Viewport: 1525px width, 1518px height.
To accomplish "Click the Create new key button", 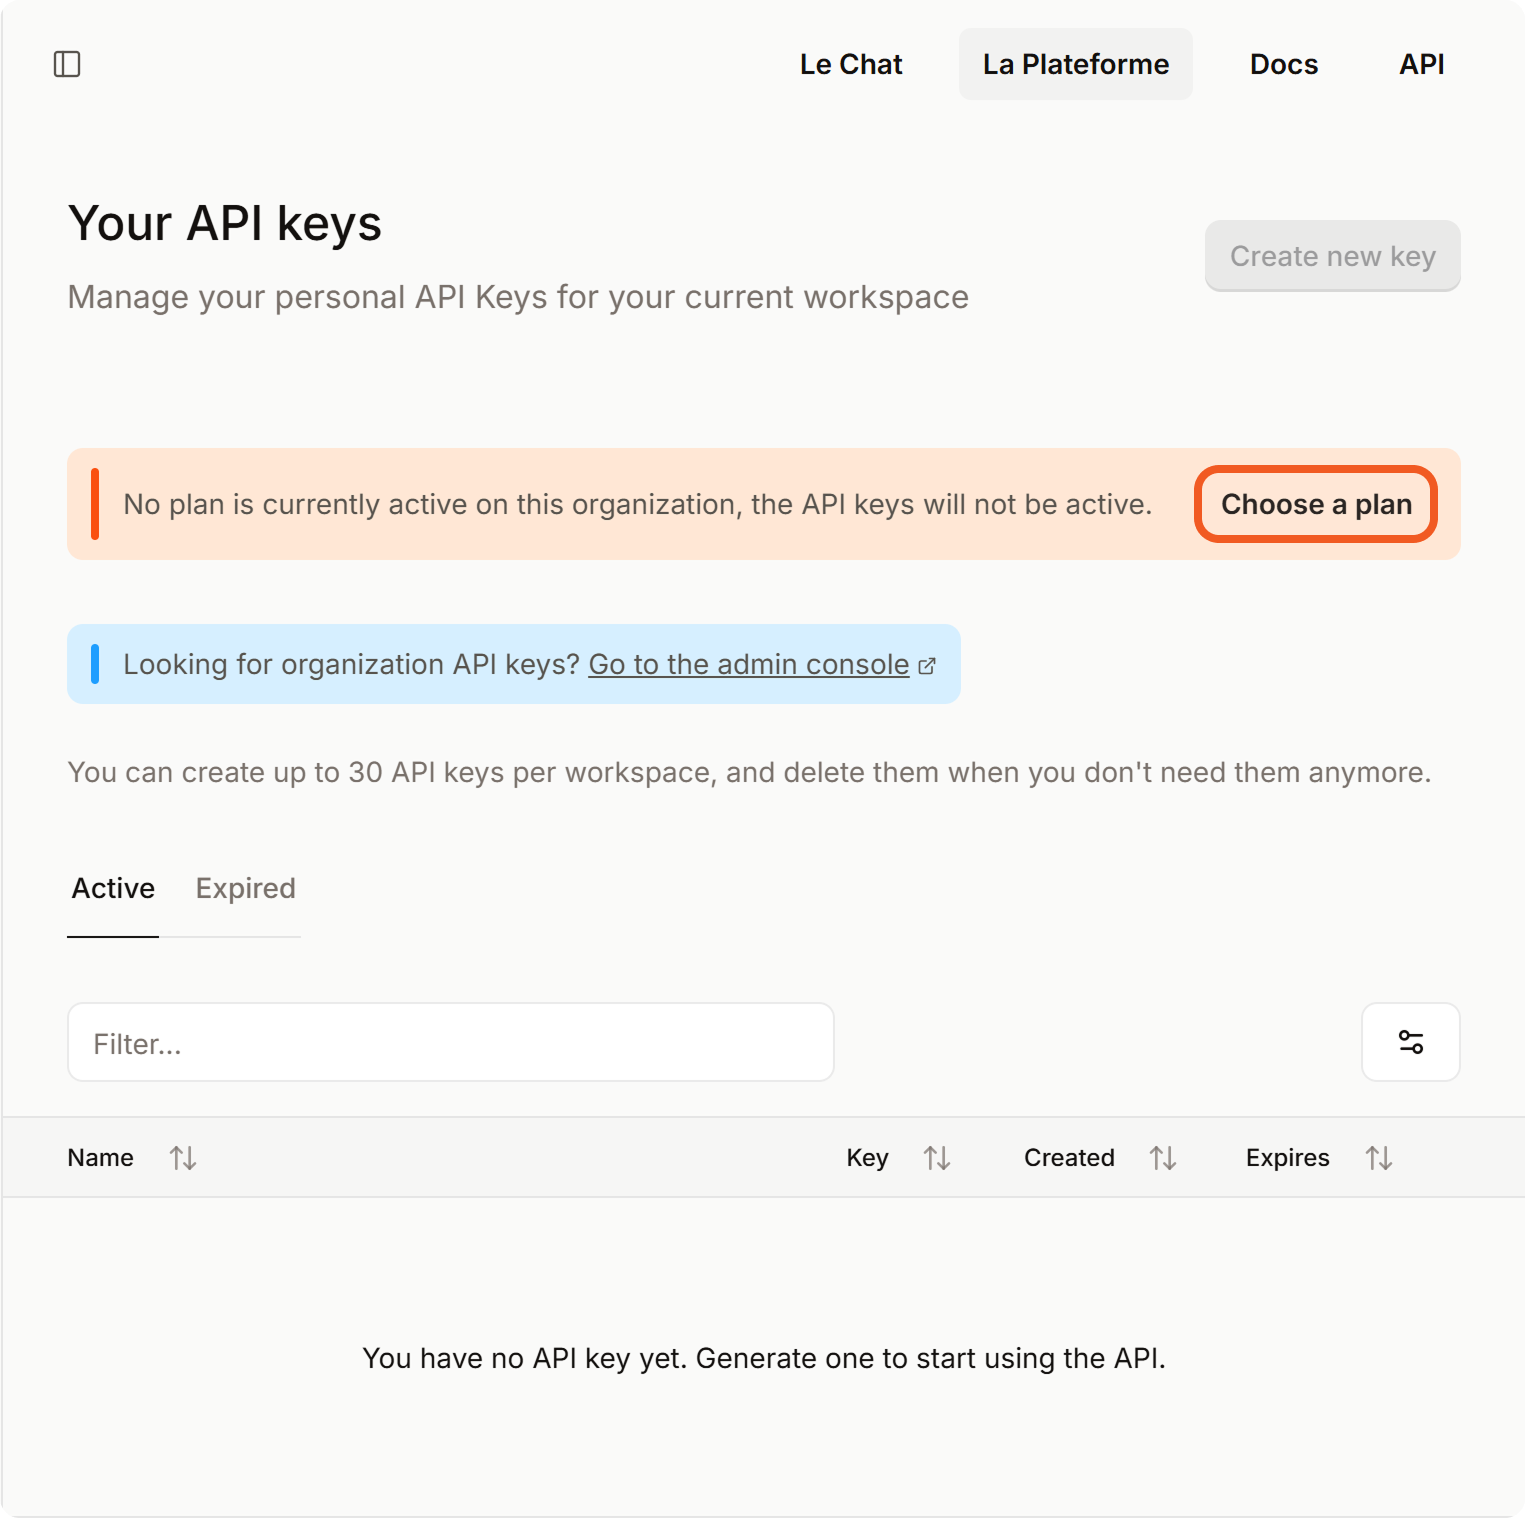I will tap(1332, 256).
